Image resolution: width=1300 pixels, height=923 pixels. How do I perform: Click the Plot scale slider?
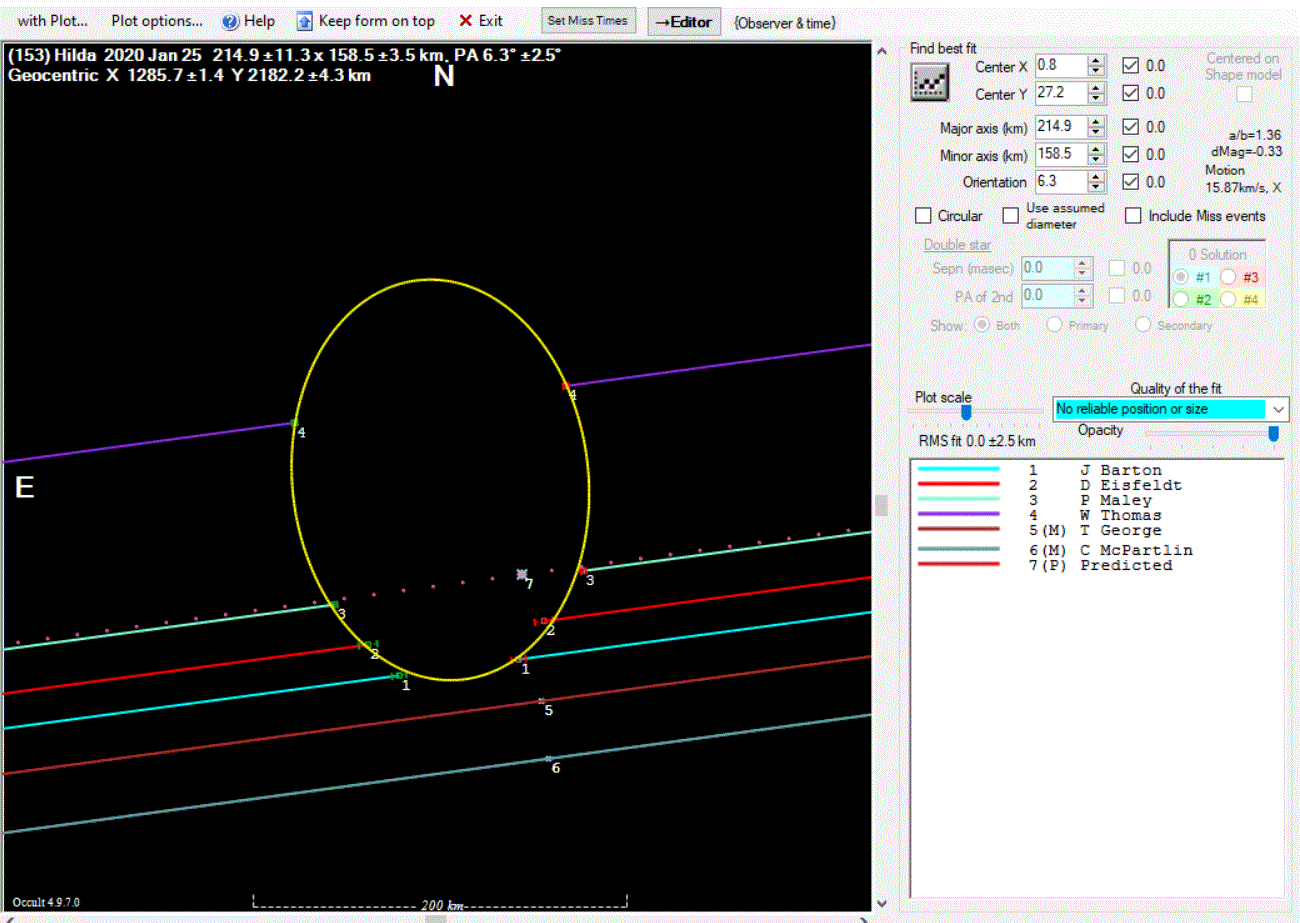966,411
